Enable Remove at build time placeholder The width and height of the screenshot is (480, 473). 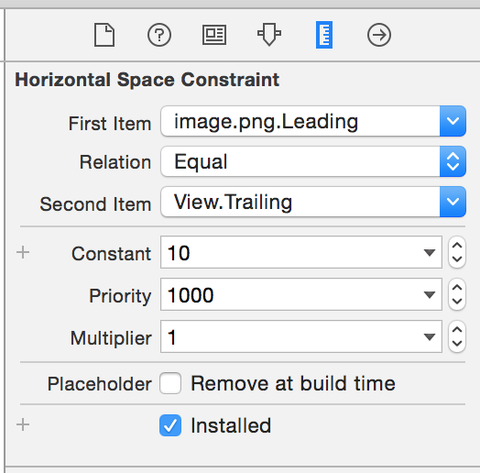170,383
